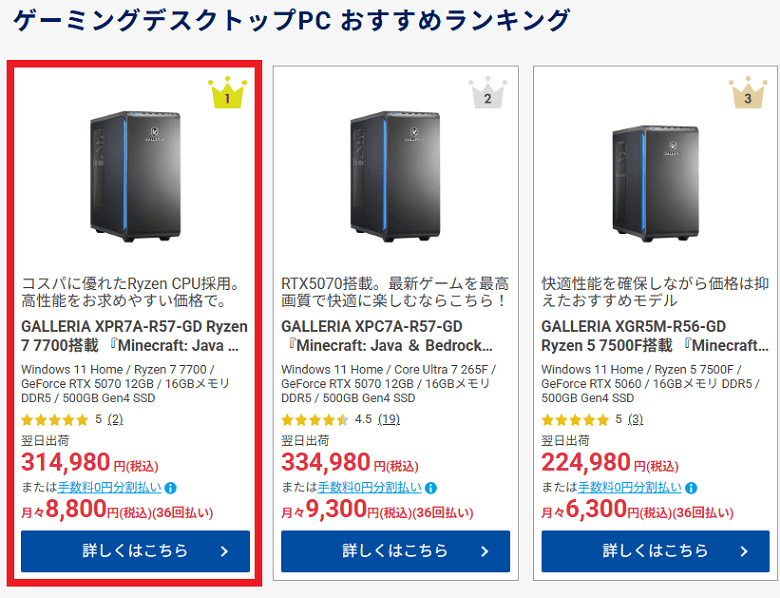Click info icon beside 224,980円 installment link
This screenshot has height=598, width=780.
691,488
